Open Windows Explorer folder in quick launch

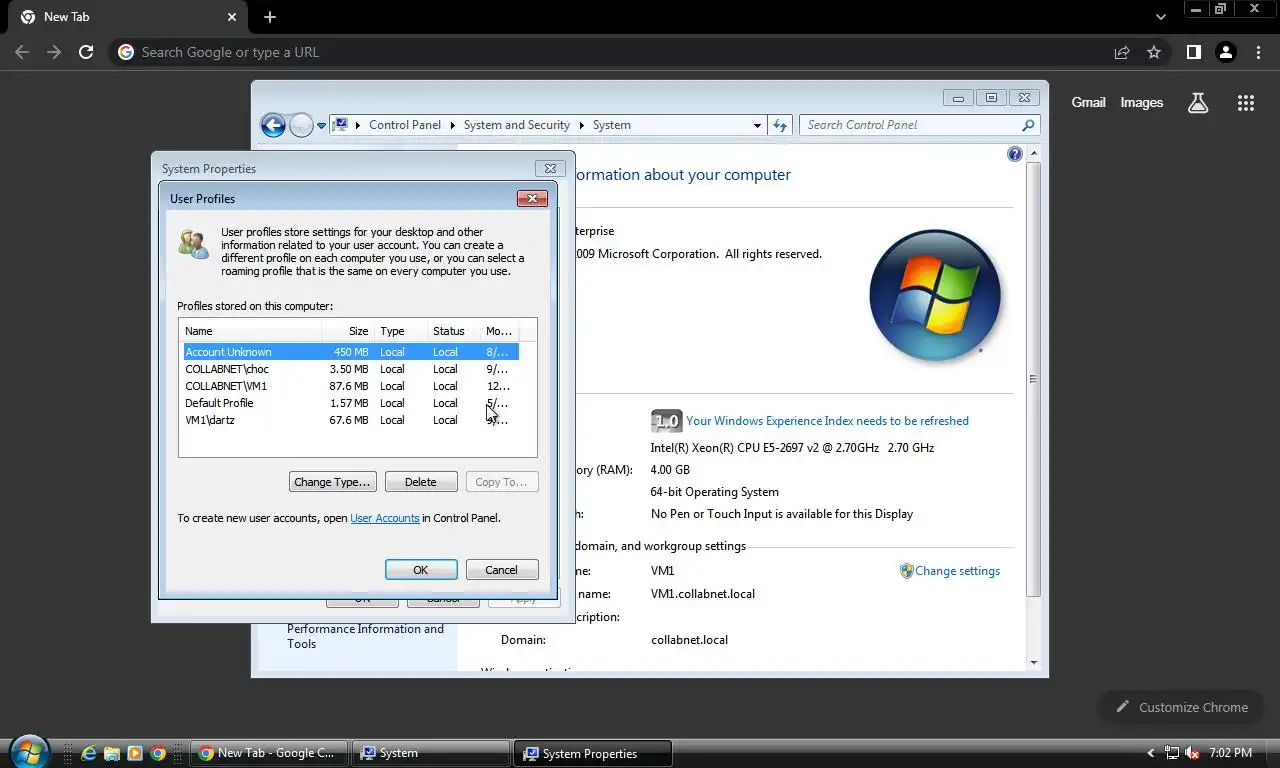point(112,753)
